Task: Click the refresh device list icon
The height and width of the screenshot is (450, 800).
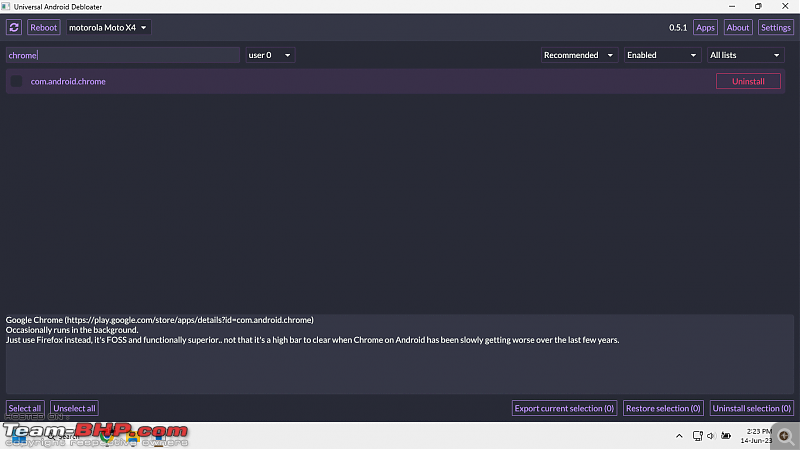Action: [x=14, y=28]
